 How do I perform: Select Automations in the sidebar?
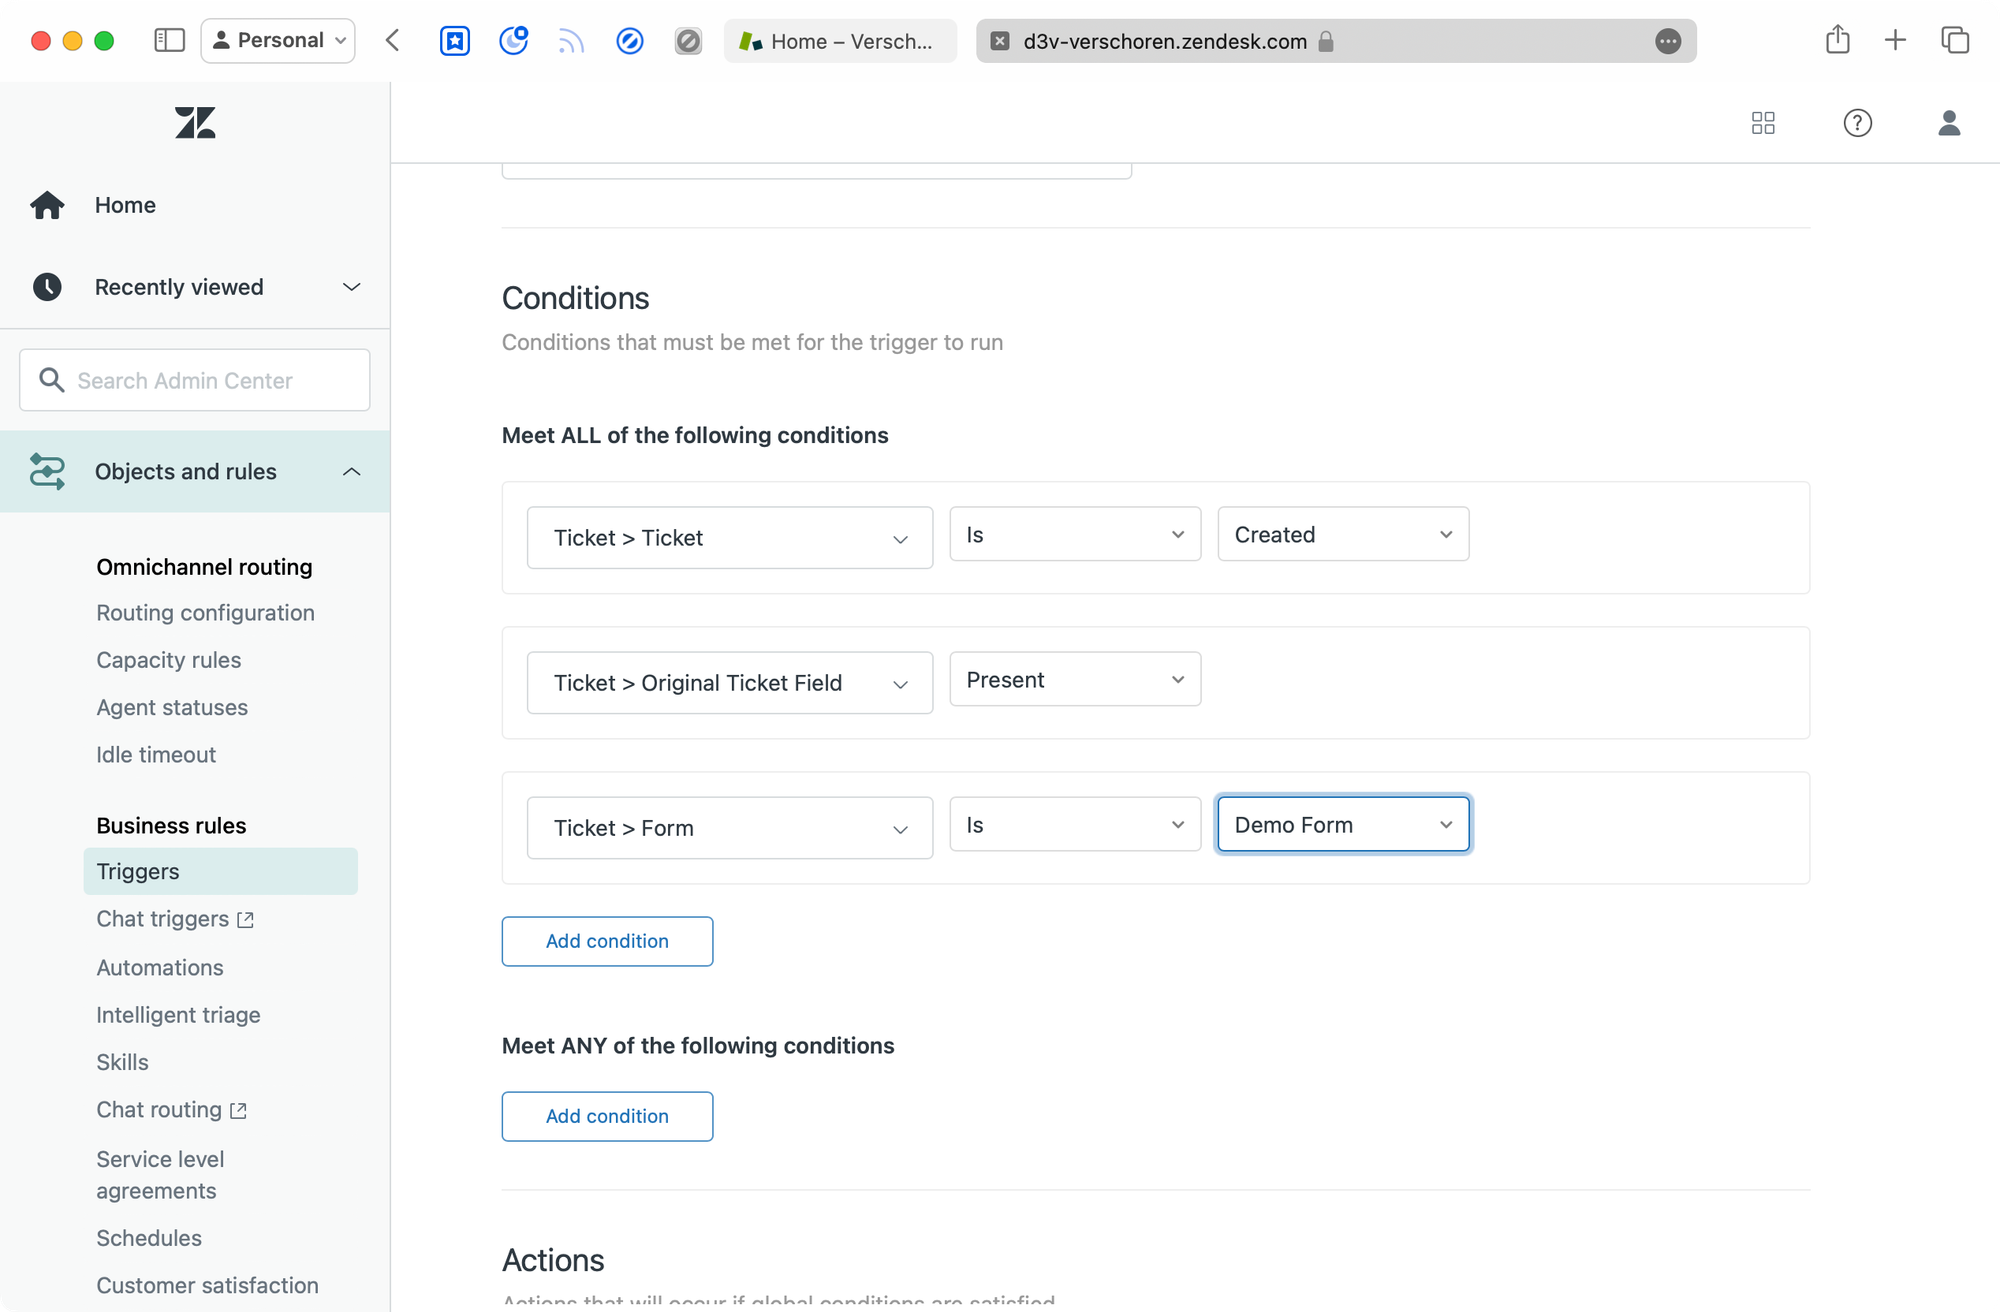160,967
